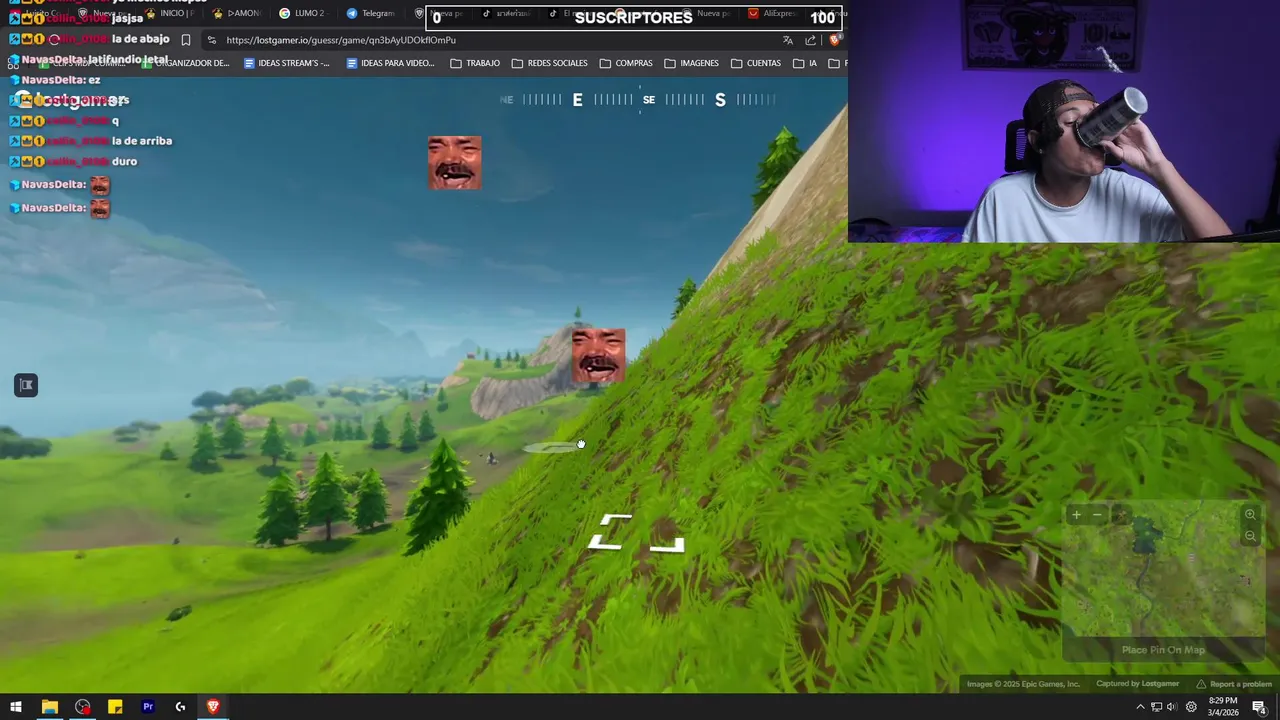This screenshot has width=1280, height=720.
Task: Open Brave Shields lion icon
Action: [x=834, y=40]
